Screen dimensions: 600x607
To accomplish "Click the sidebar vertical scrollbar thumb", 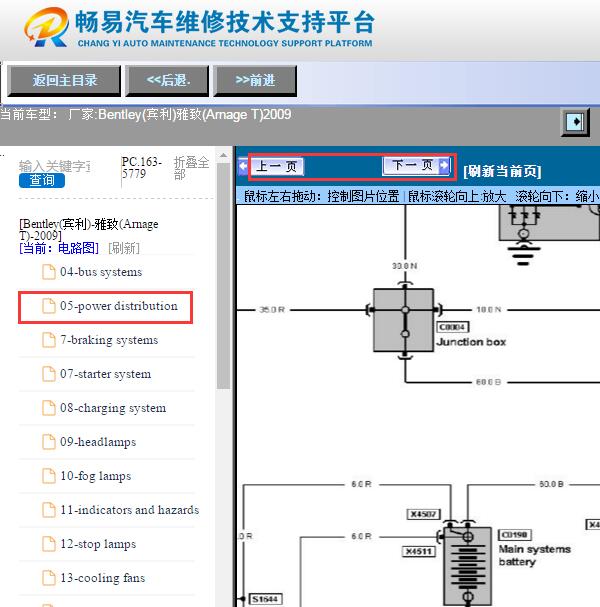I will (x=223, y=276).
